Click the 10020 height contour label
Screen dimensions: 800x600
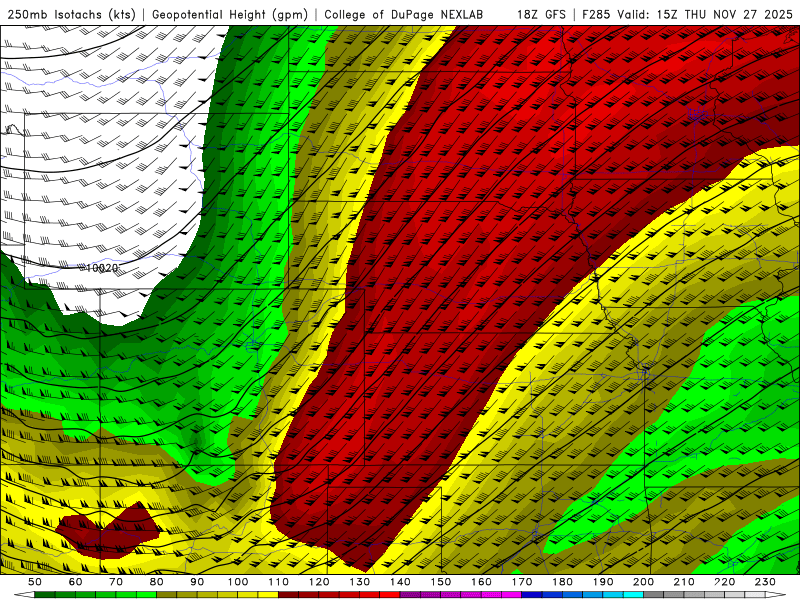[x=102, y=268]
